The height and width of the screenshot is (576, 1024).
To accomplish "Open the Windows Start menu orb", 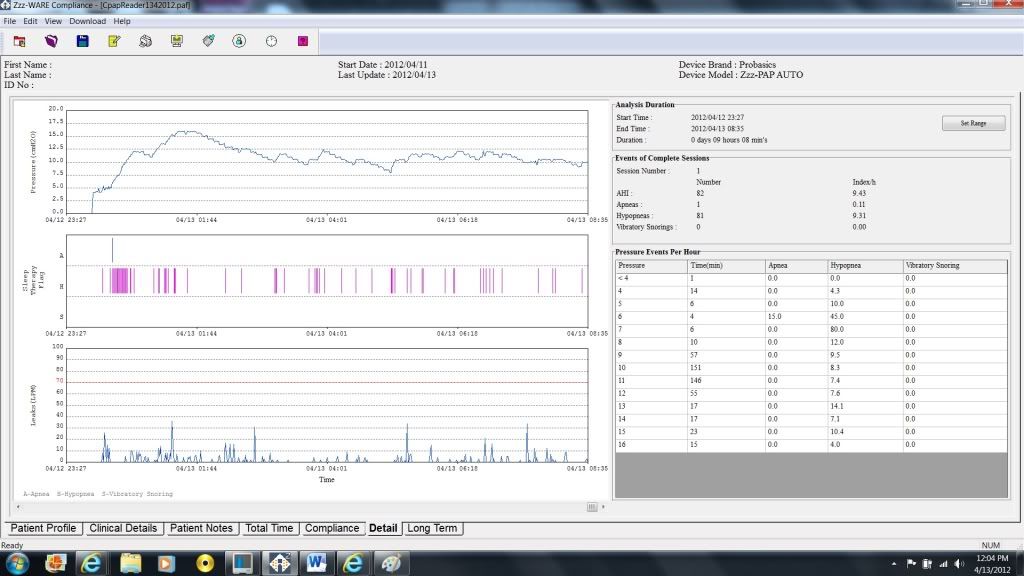I will (x=18, y=563).
